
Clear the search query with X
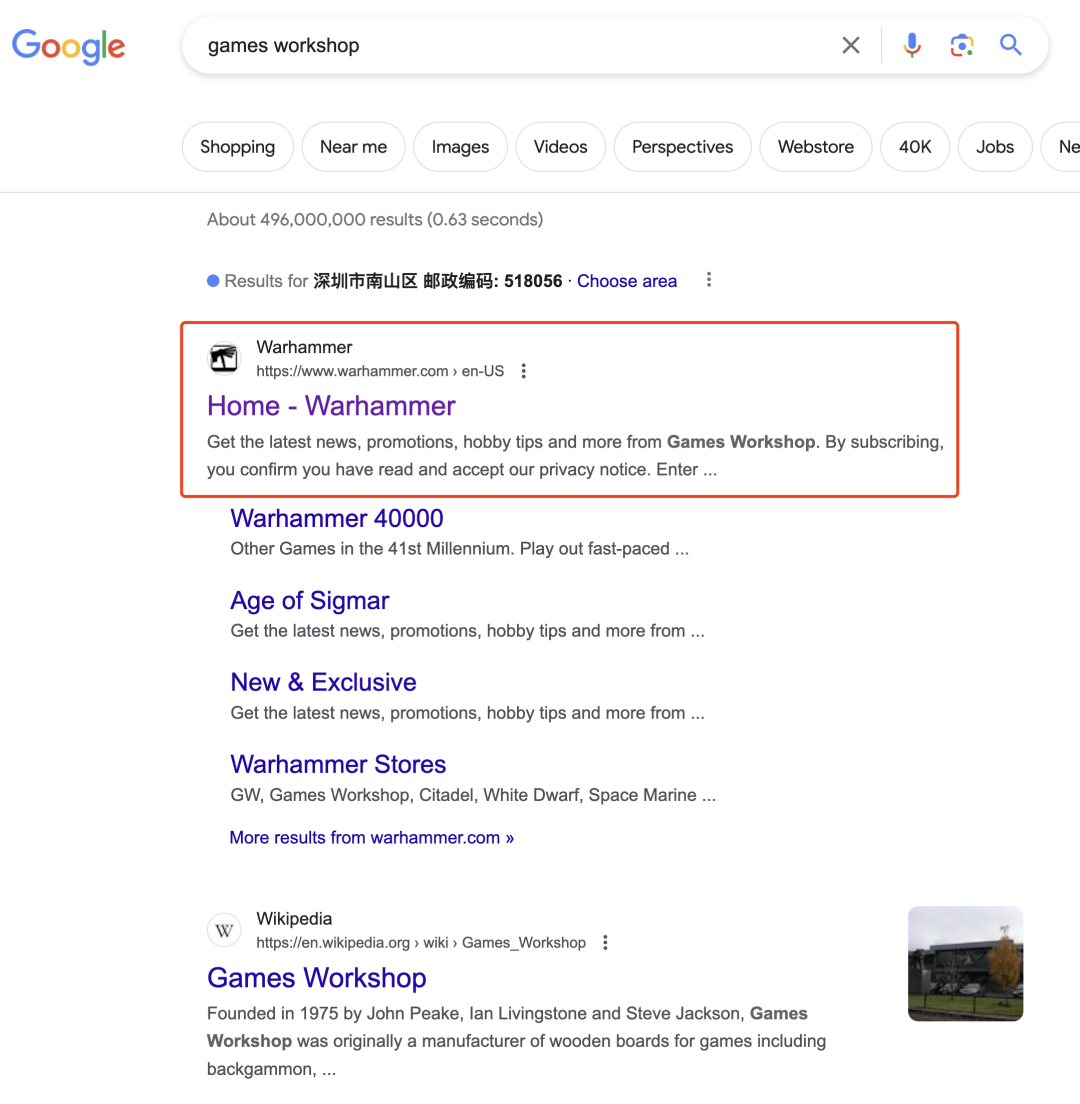pyautogui.click(x=850, y=45)
